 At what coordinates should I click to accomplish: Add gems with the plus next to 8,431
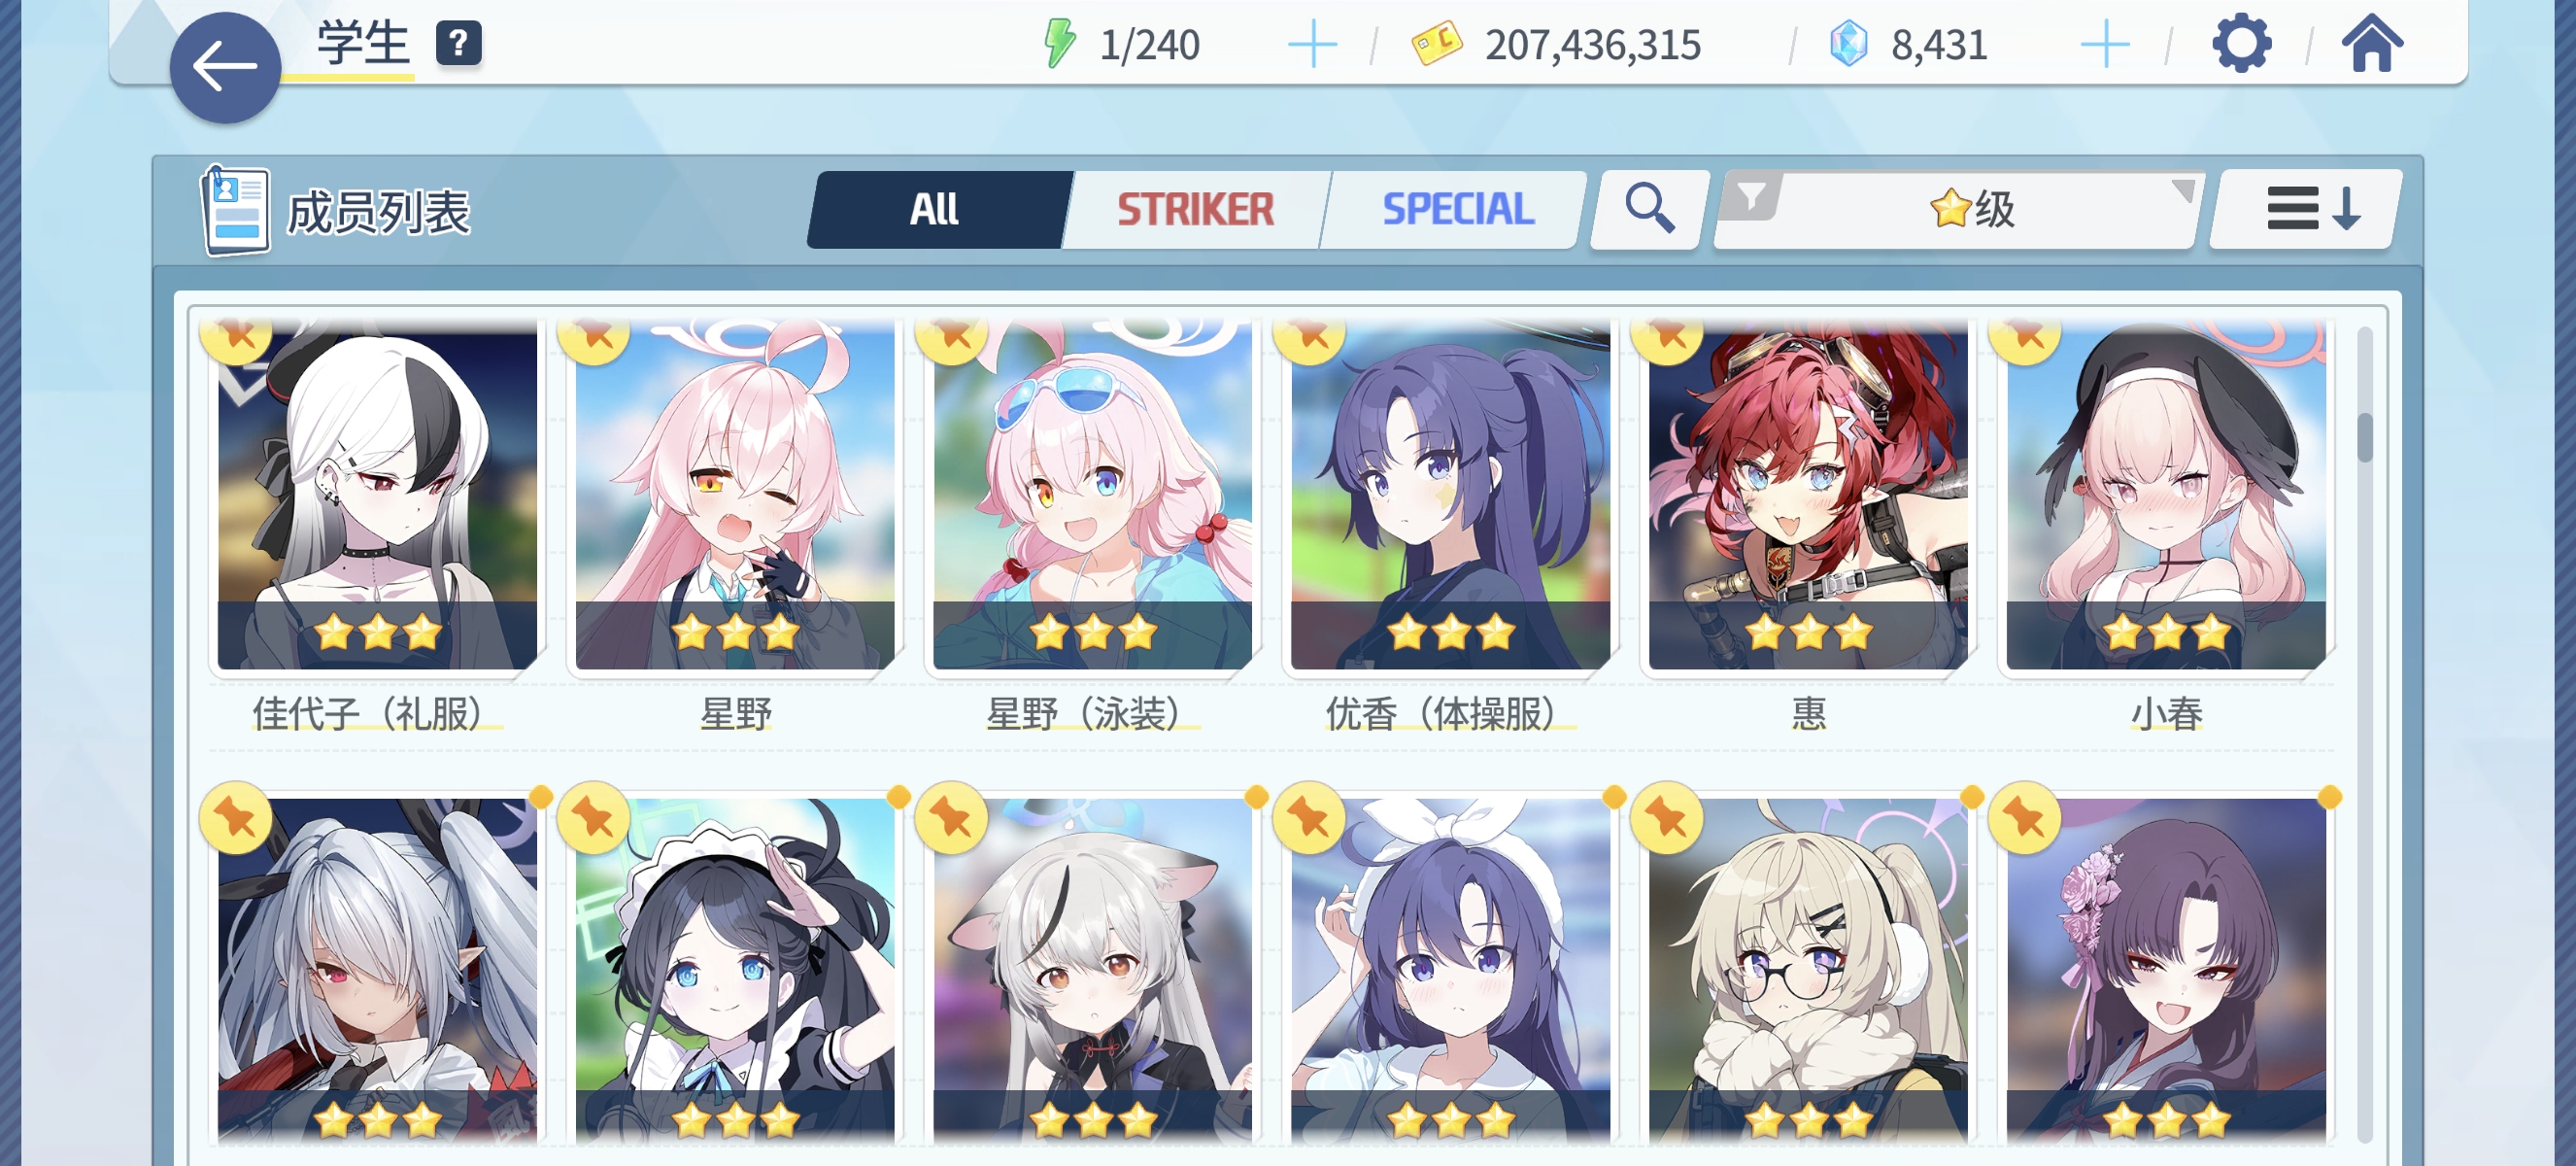tap(2104, 45)
